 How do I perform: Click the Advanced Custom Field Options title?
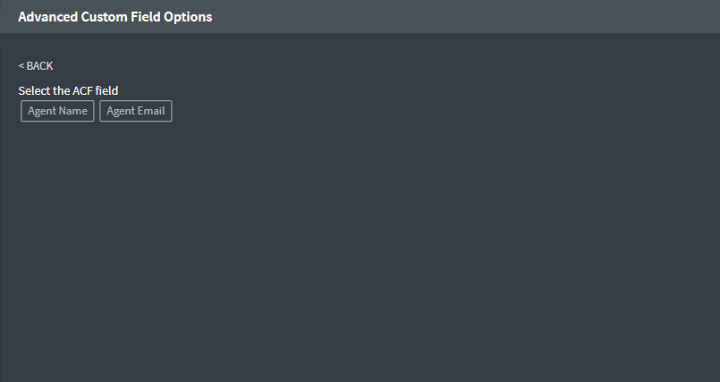[115, 17]
